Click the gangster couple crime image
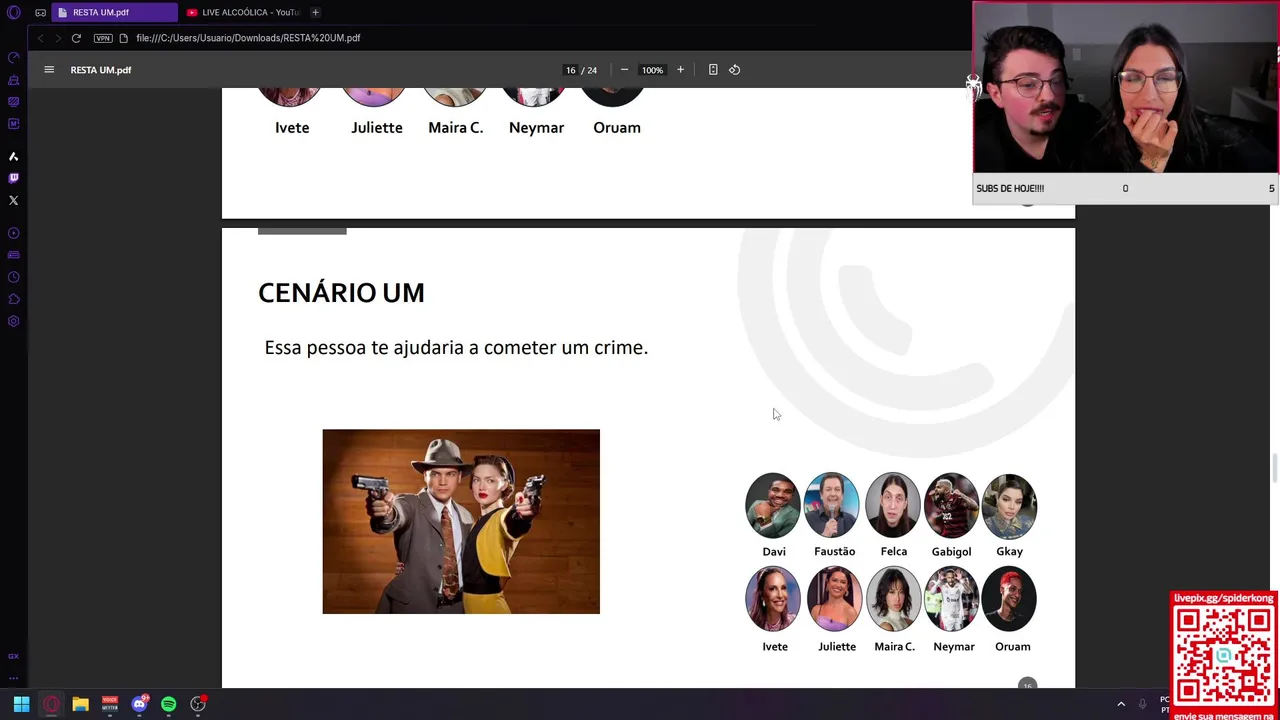 tap(461, 522)
